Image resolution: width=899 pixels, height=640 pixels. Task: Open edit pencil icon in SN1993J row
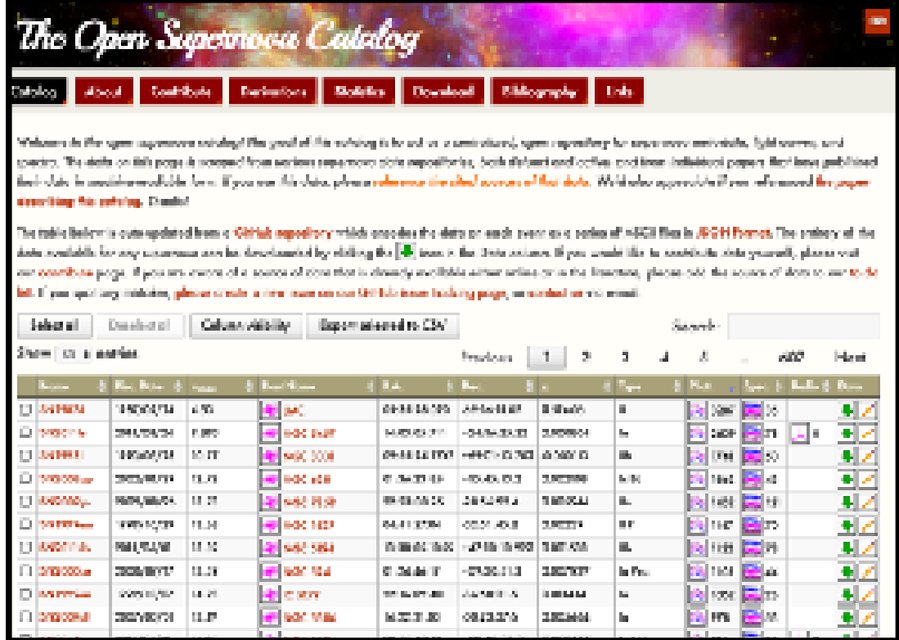pyautogui.click(x=867, y=456)
